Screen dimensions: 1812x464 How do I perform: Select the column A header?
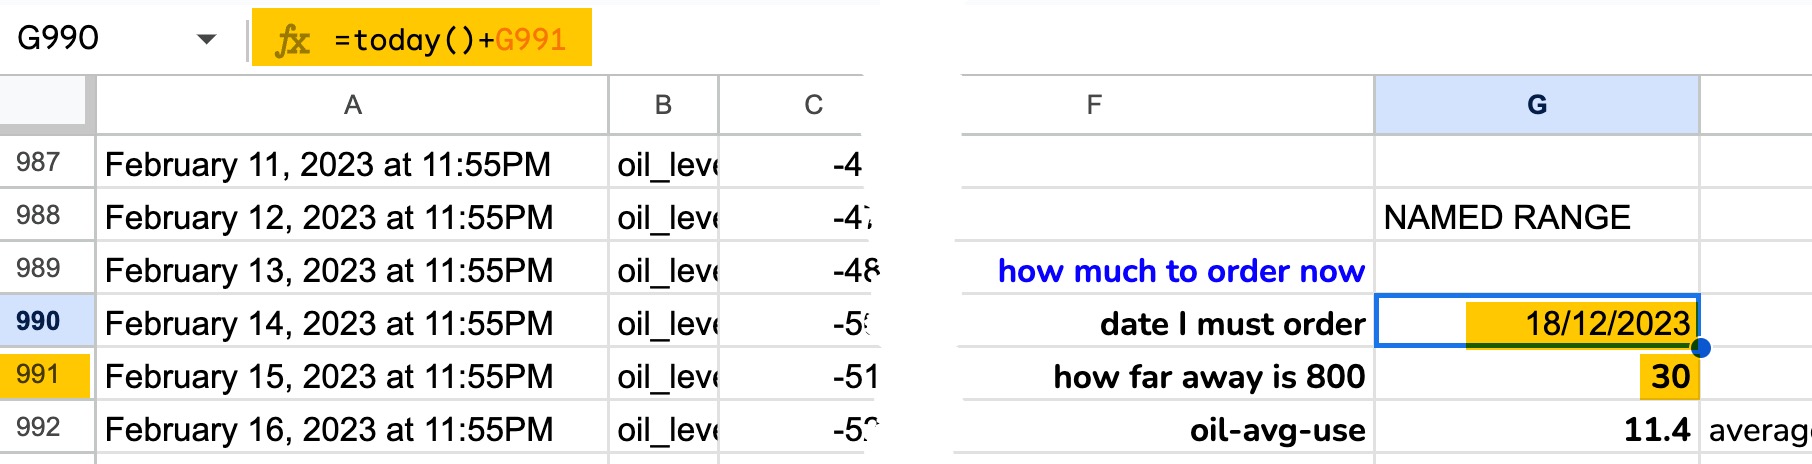tap(352, 105)
